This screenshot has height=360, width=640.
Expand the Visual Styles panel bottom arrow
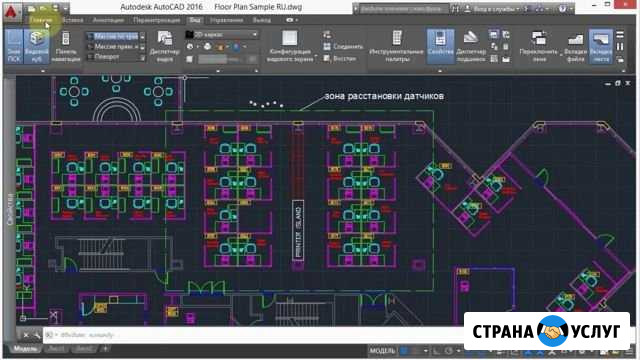[x=218, y=71]
